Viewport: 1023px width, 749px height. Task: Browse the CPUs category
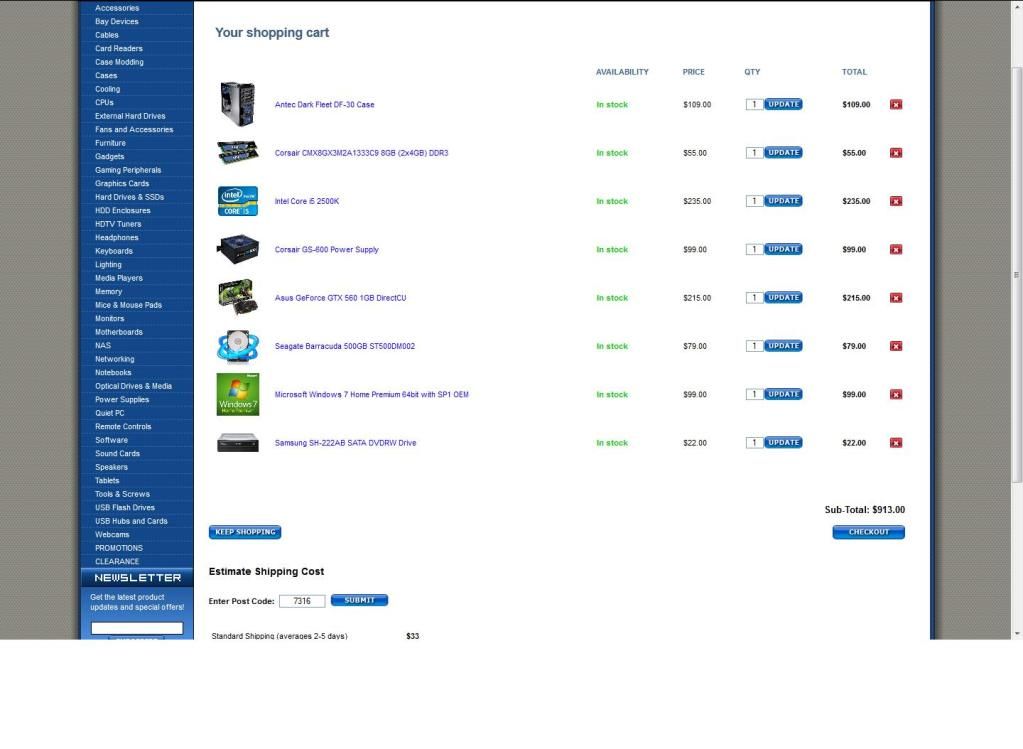104,102
